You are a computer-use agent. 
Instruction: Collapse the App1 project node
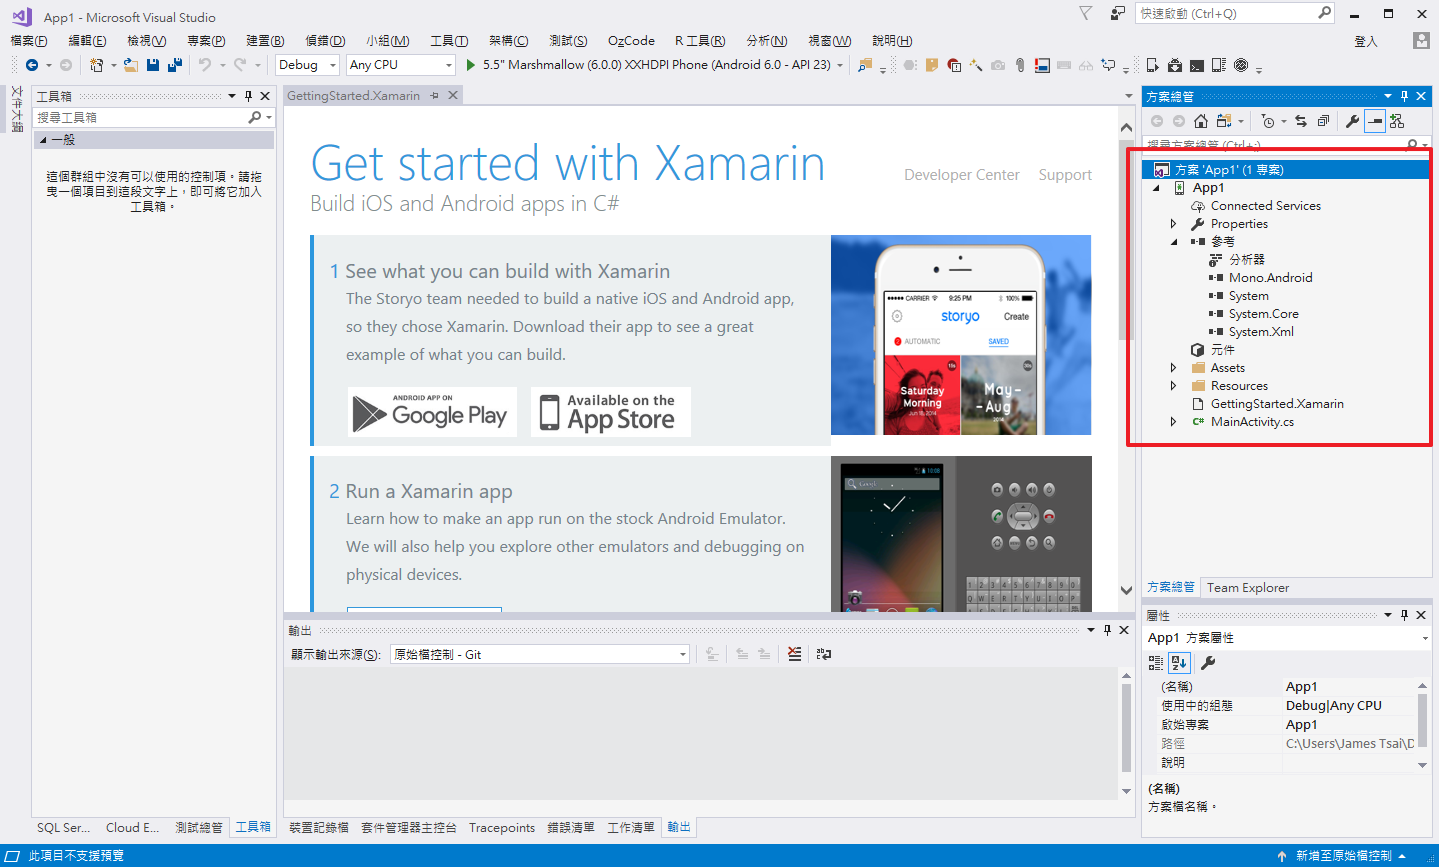(x=1157, y=188)
